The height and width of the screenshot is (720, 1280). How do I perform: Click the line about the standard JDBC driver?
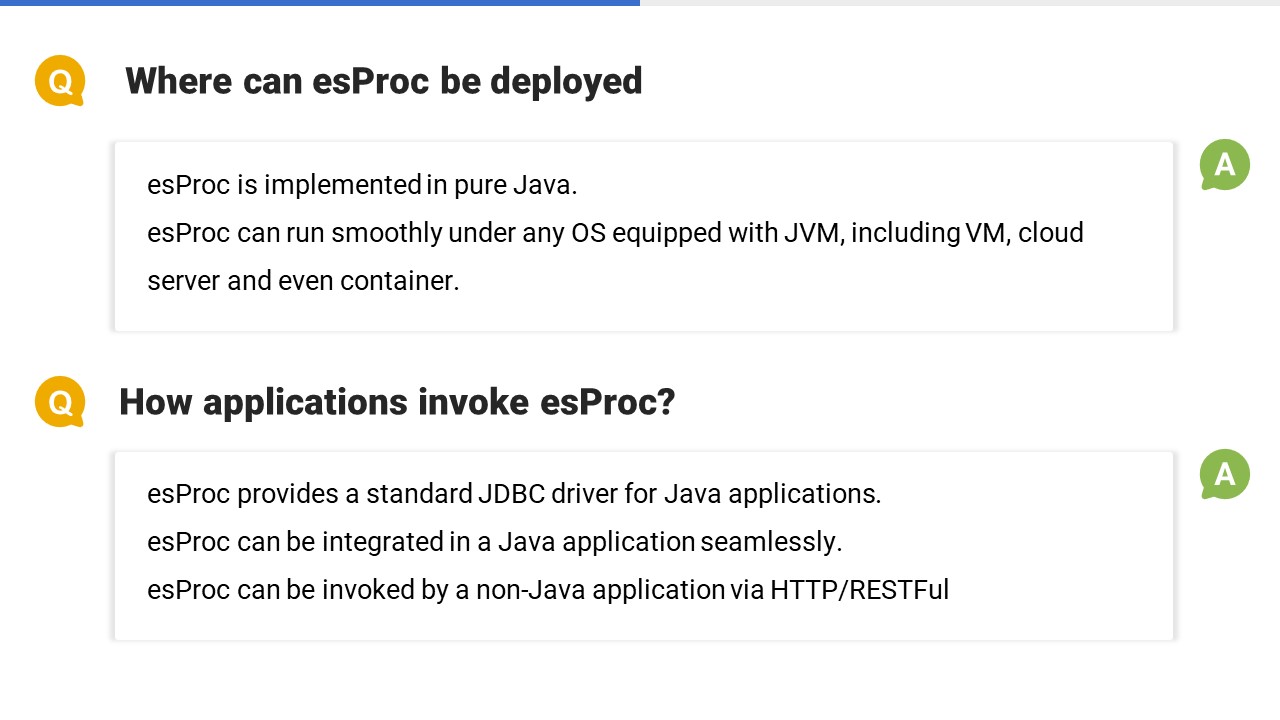click(x=514, y=494)
